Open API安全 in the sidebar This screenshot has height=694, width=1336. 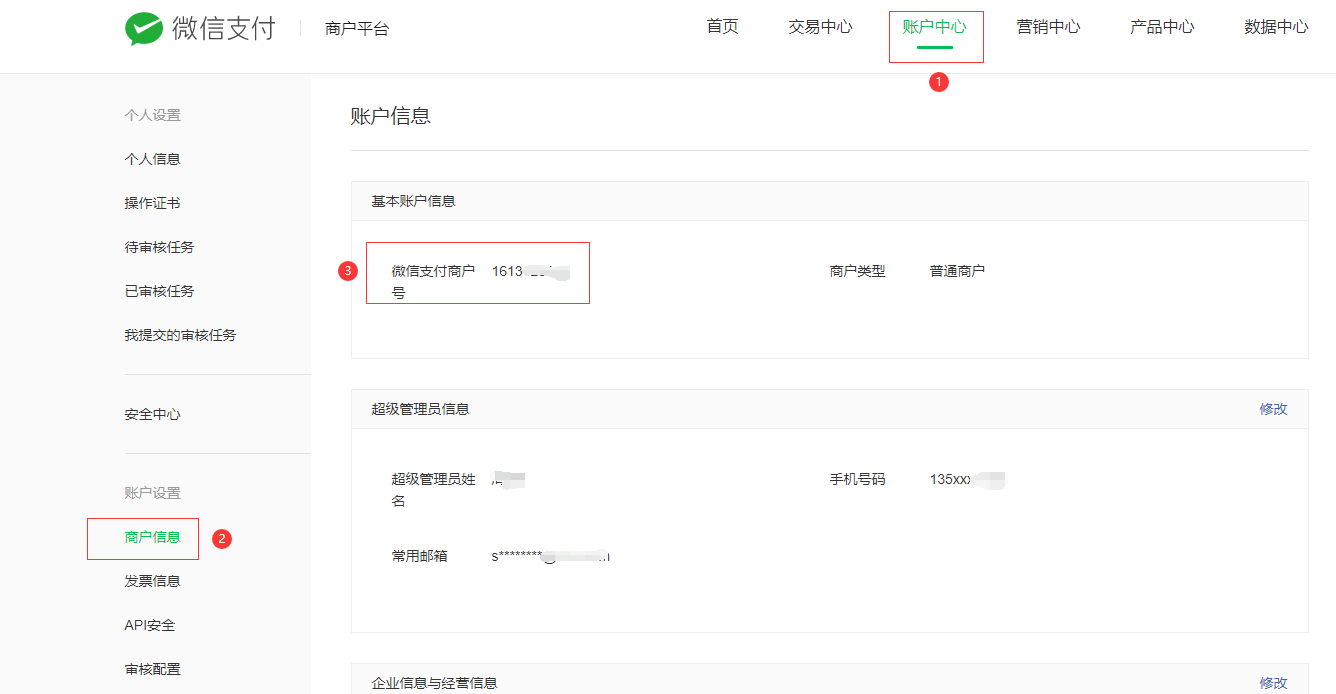tap(149, 625)
